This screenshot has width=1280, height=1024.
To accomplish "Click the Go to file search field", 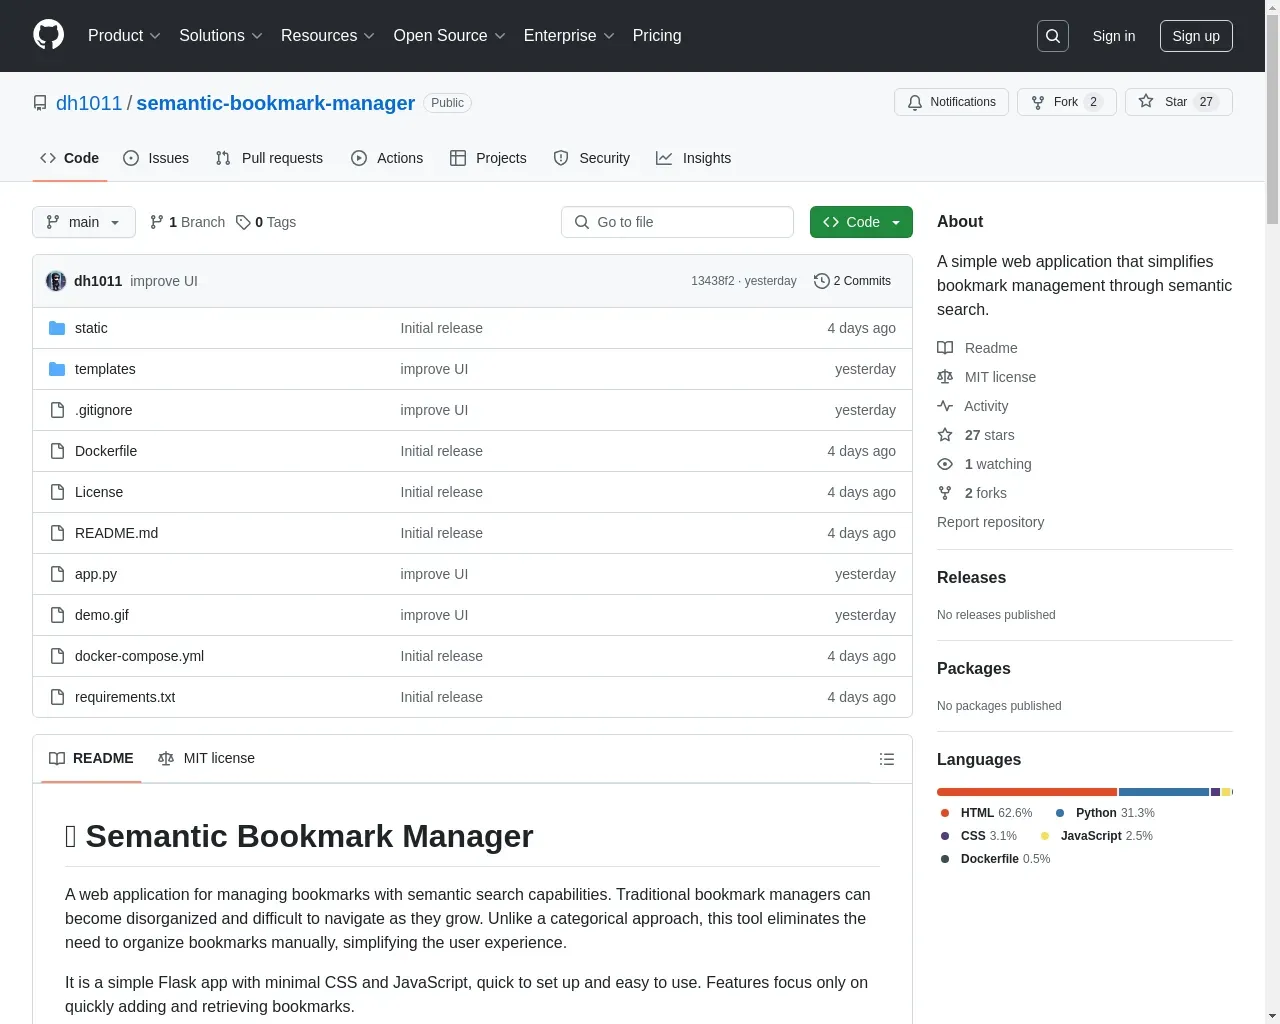I will click(677, 222).
